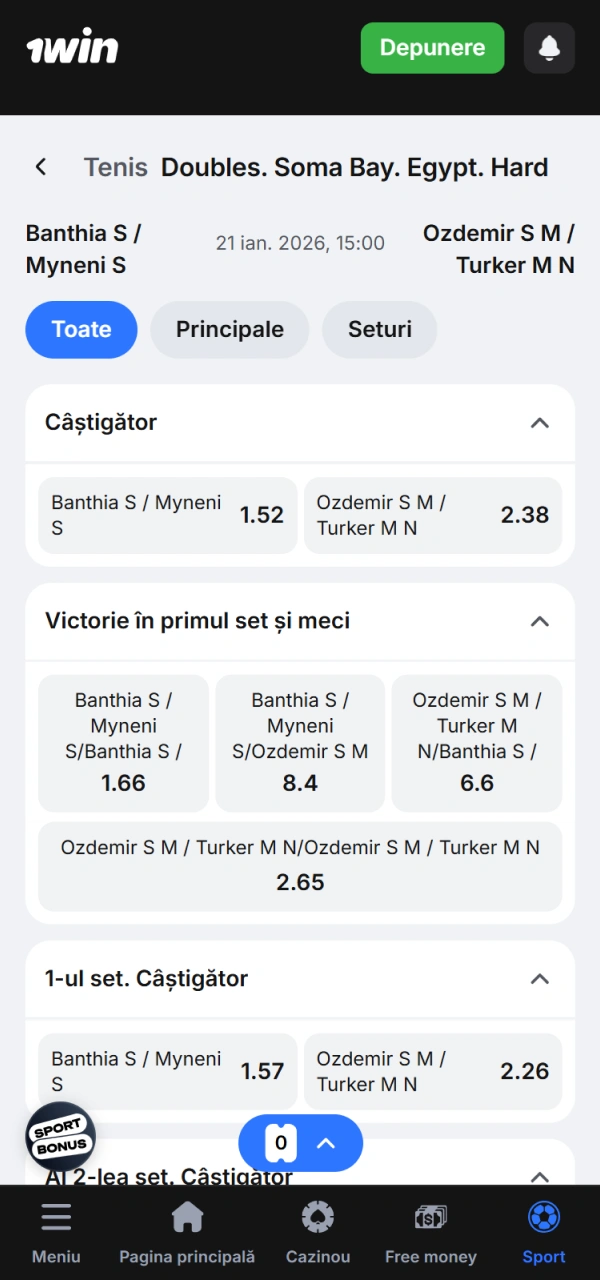Go back using the back arrow
Screen dimensions: 600x1280
pyautogui.click(x=40, y=167)
